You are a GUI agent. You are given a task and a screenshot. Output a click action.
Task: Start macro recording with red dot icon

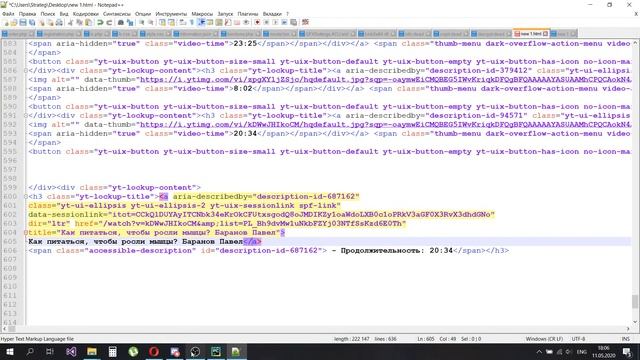pyautogui.click(x=257, y=22)
